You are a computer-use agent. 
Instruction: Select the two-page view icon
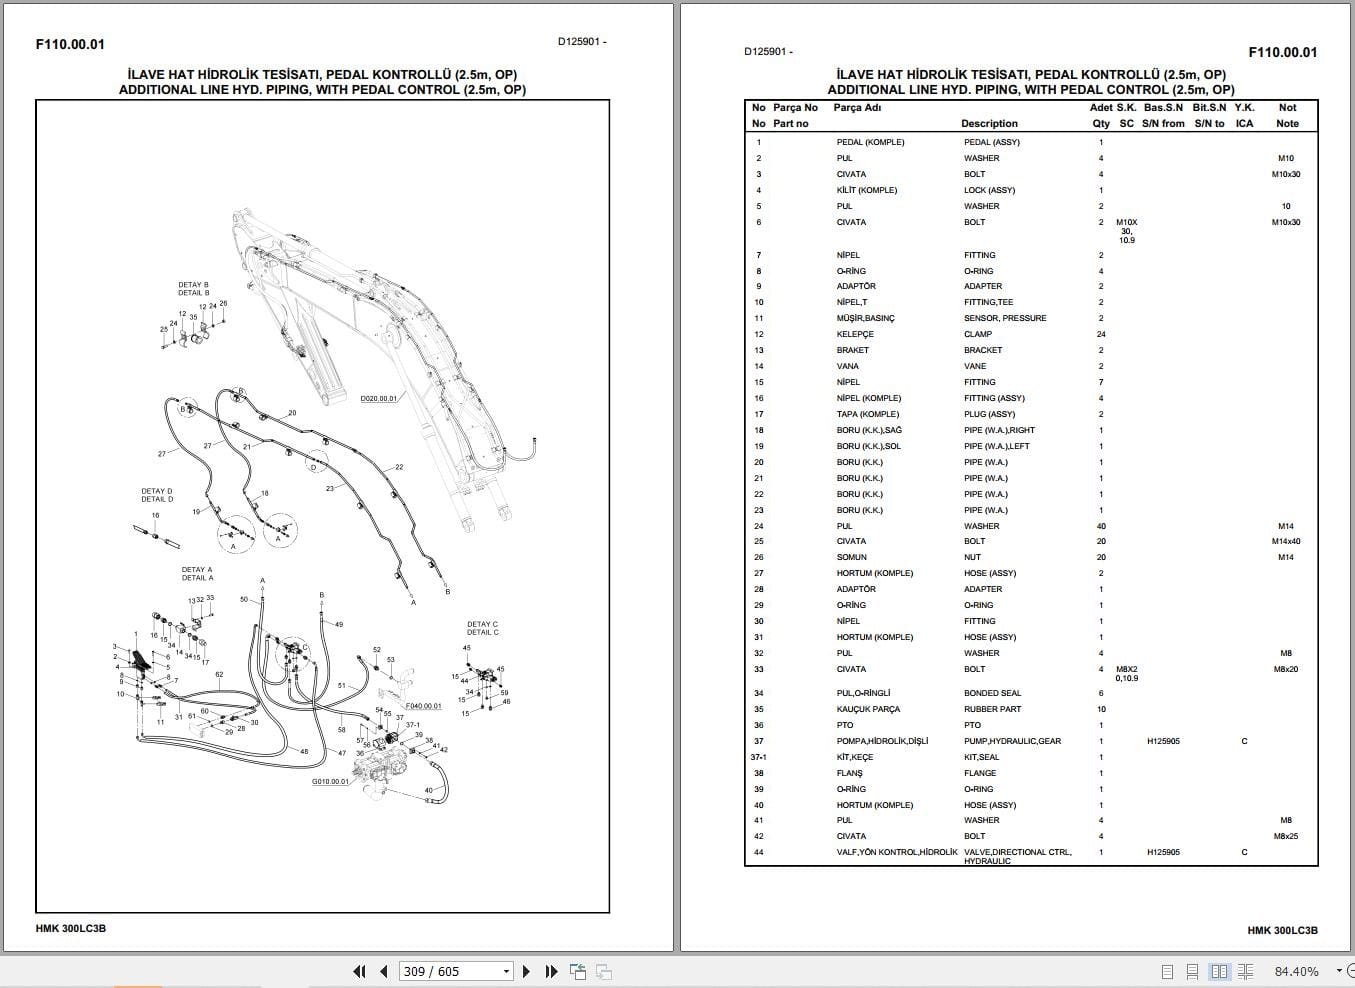pos(1219,971)
